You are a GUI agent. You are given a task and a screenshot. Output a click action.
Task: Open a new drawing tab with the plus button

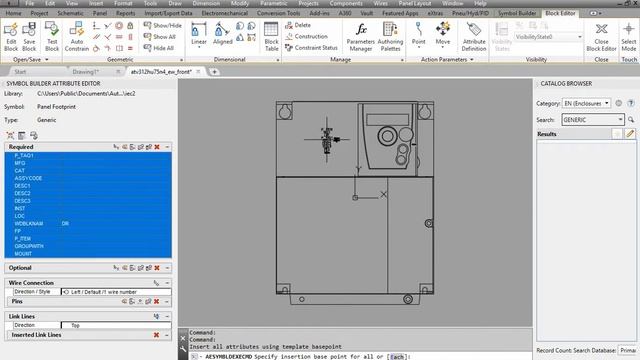tap(214, 72)
